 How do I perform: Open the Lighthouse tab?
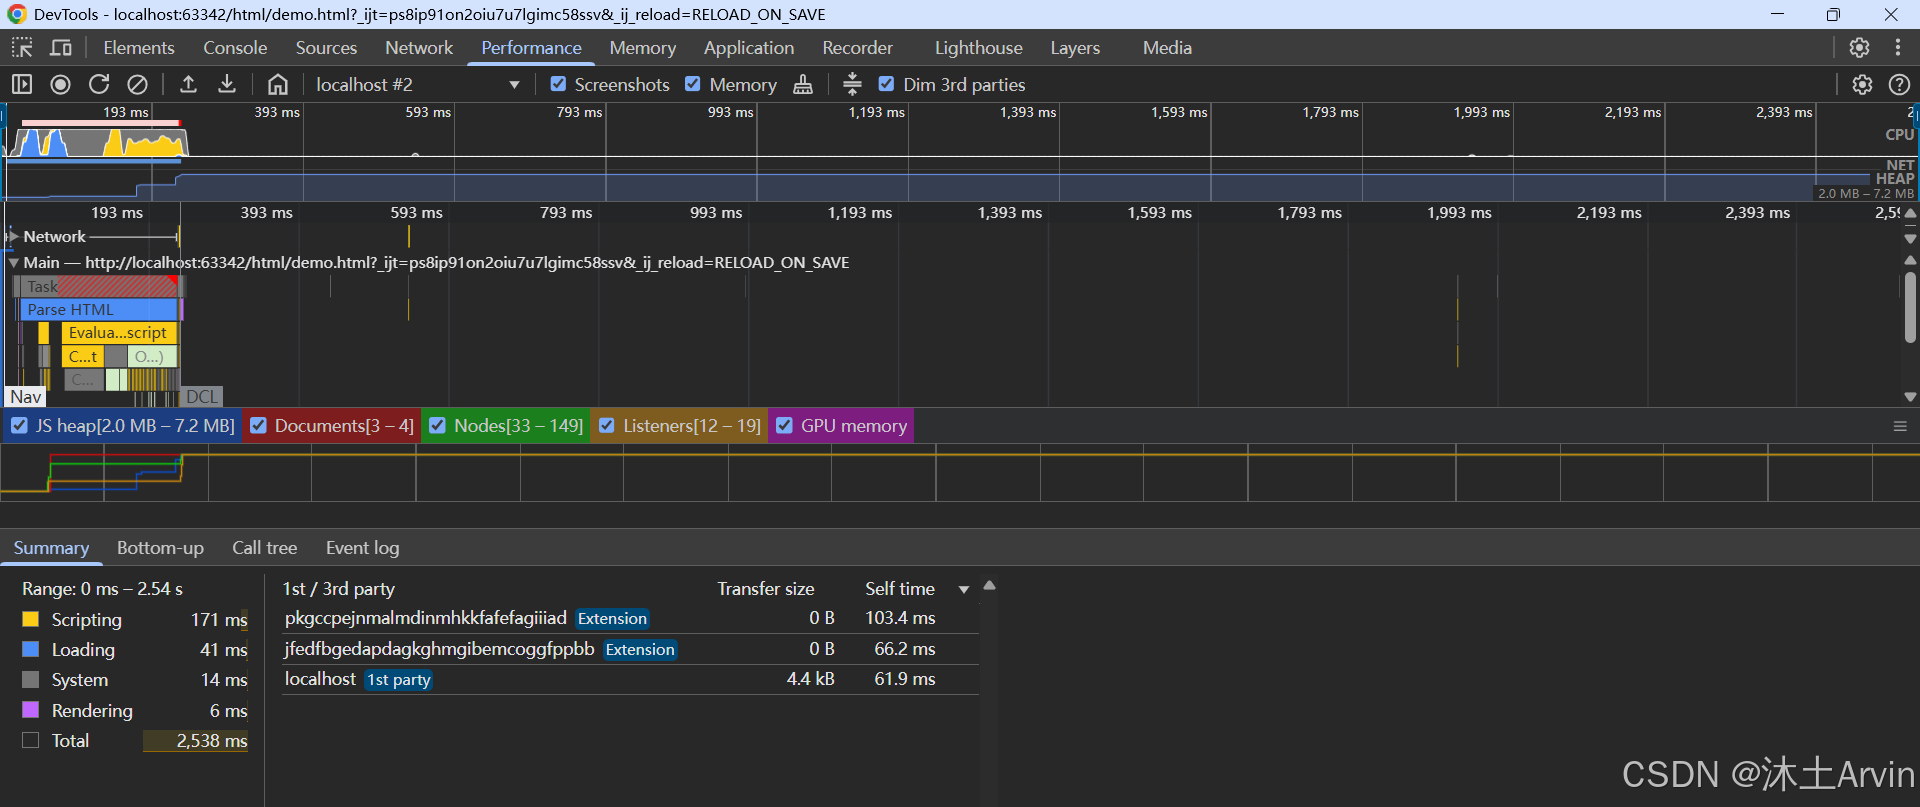tap(979, 48)
